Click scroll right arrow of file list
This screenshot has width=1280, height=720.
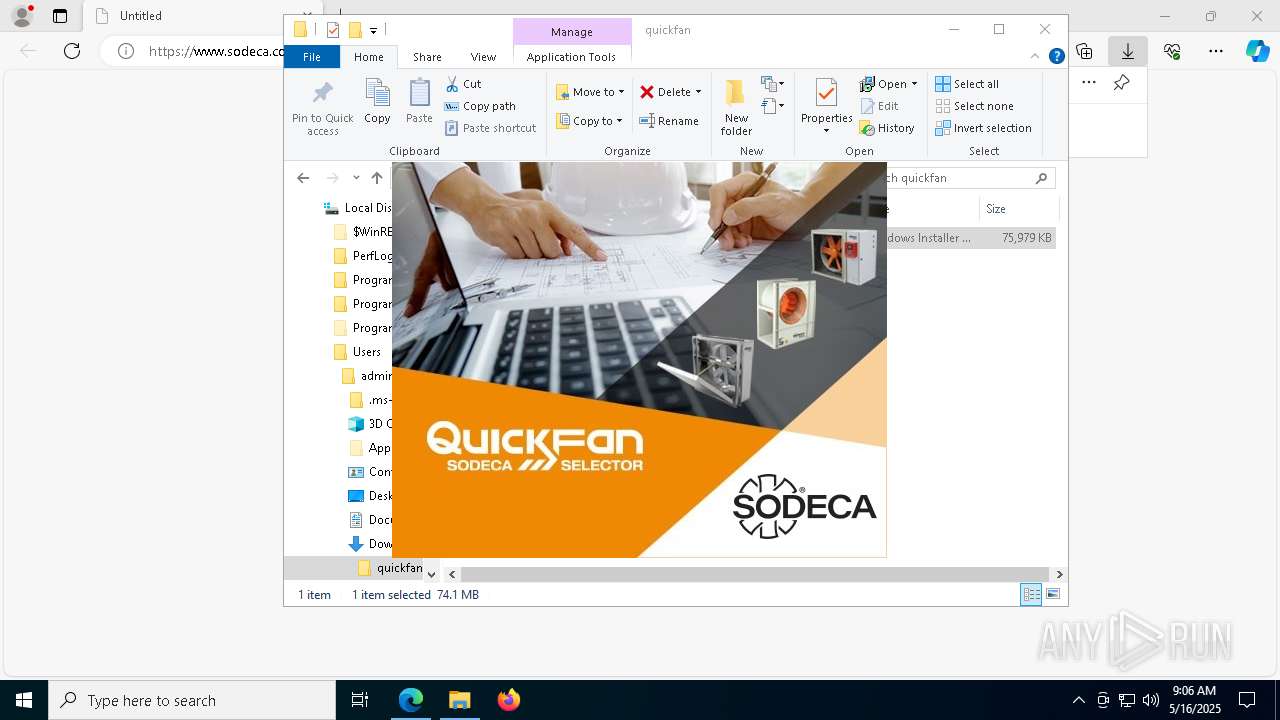pos(1059,574)
